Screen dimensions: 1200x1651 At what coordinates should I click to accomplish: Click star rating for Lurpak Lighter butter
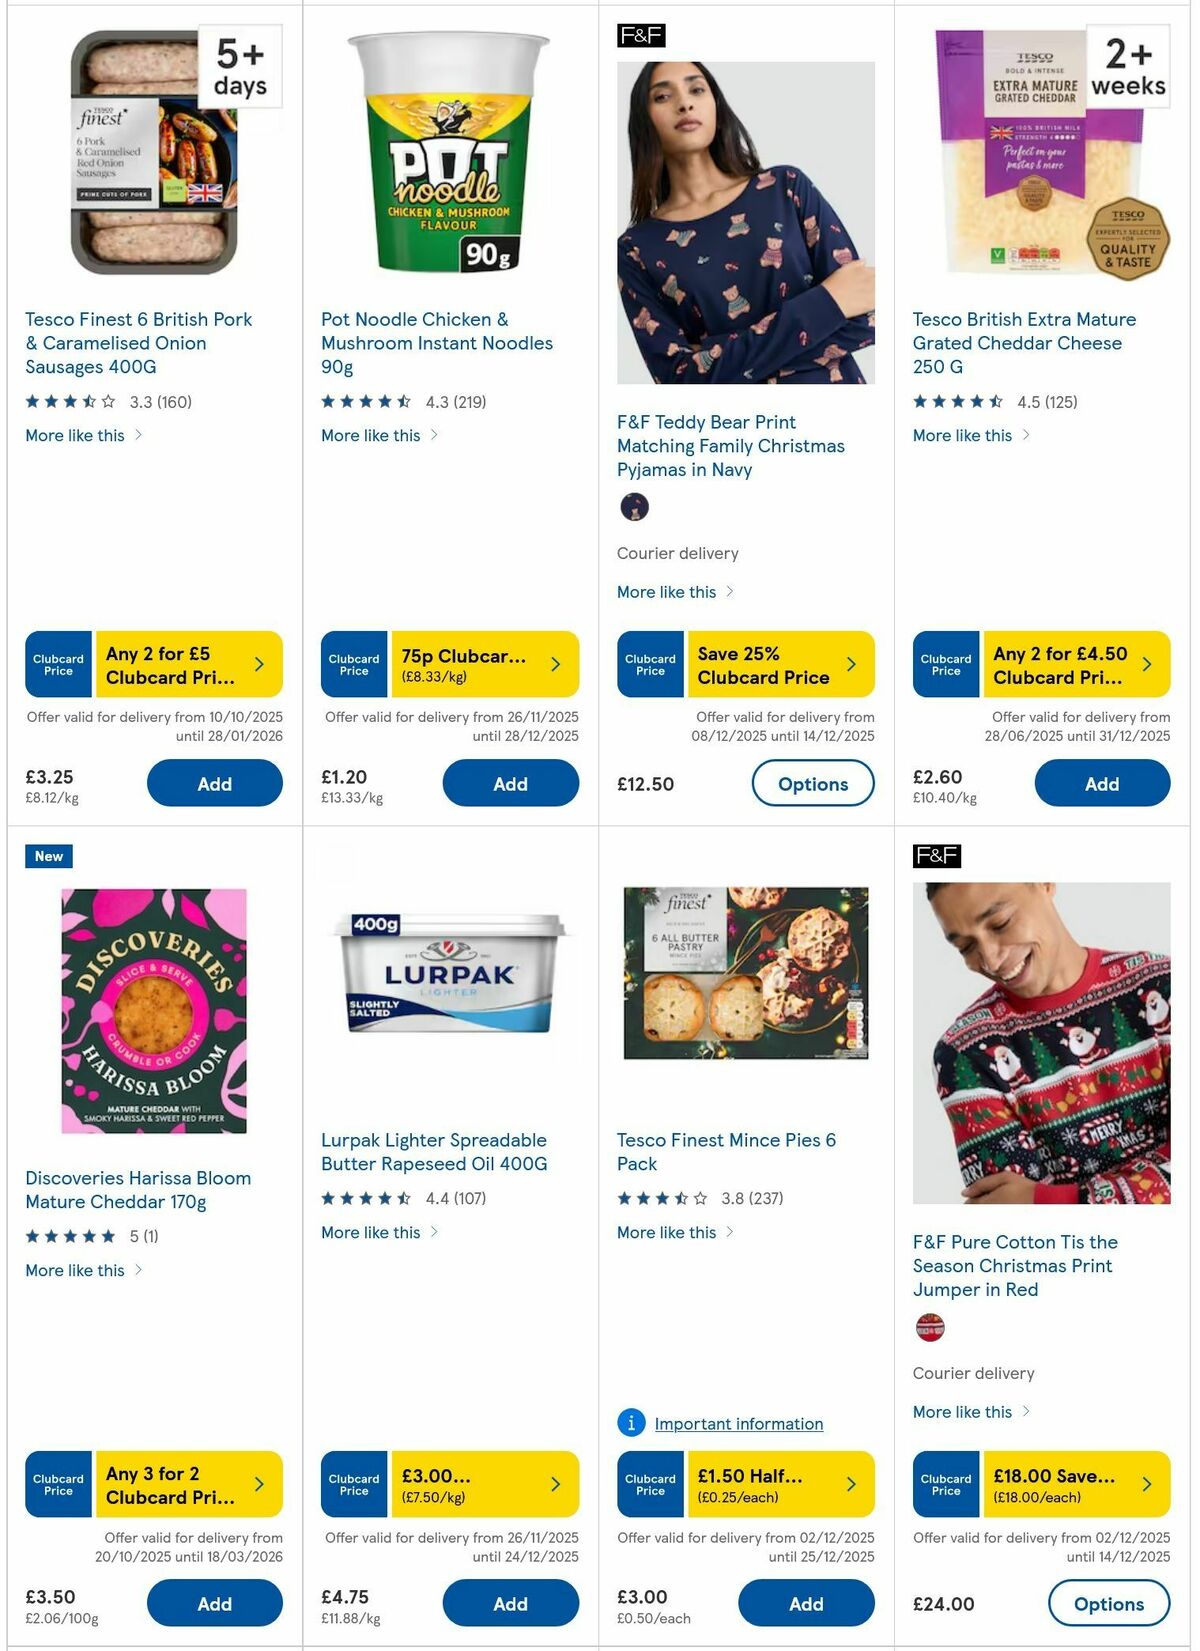(365, 1197)
